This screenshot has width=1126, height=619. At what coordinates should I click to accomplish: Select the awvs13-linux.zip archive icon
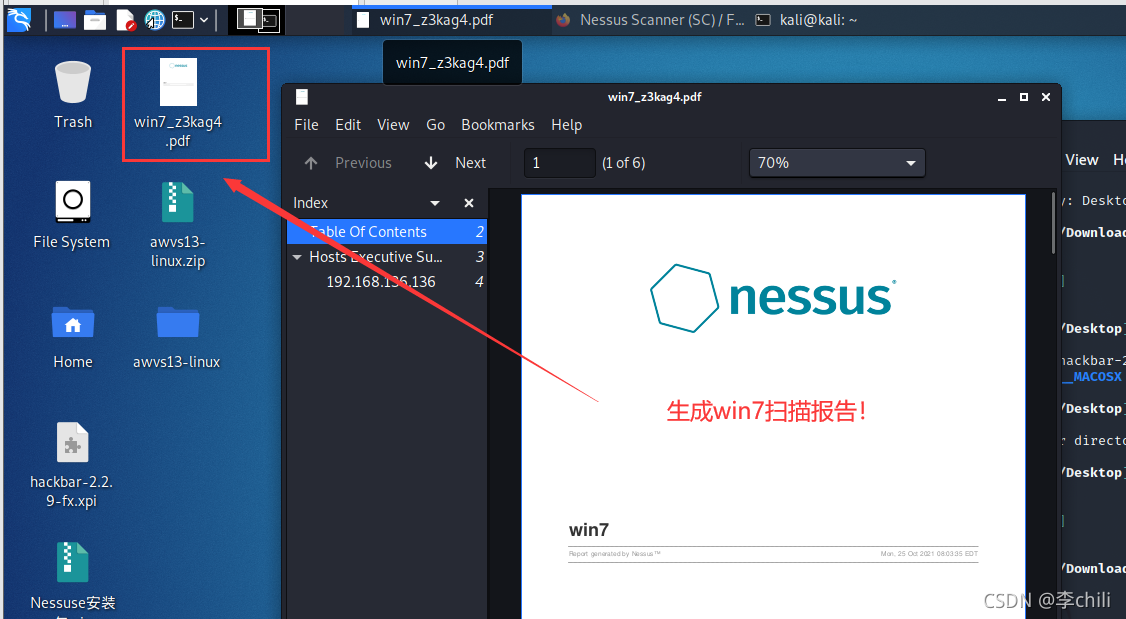(178, 225)
